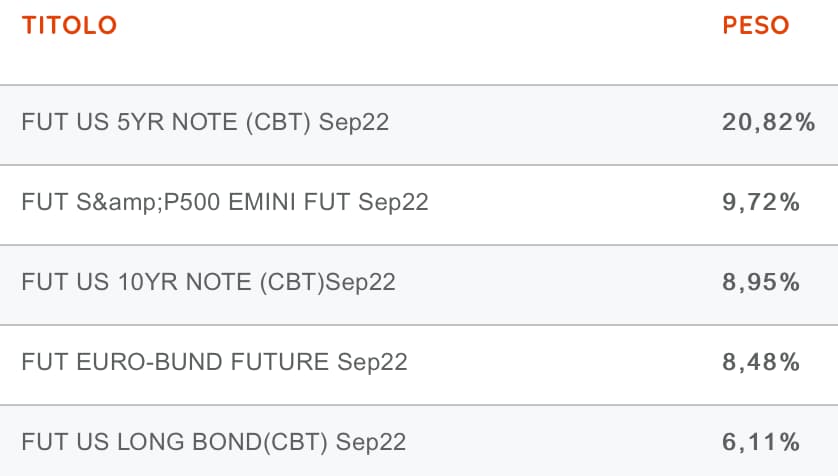838x476 pixels.
Task: Click (CBT) in the 5YR NOTE row
Action: tap(283, 123)
